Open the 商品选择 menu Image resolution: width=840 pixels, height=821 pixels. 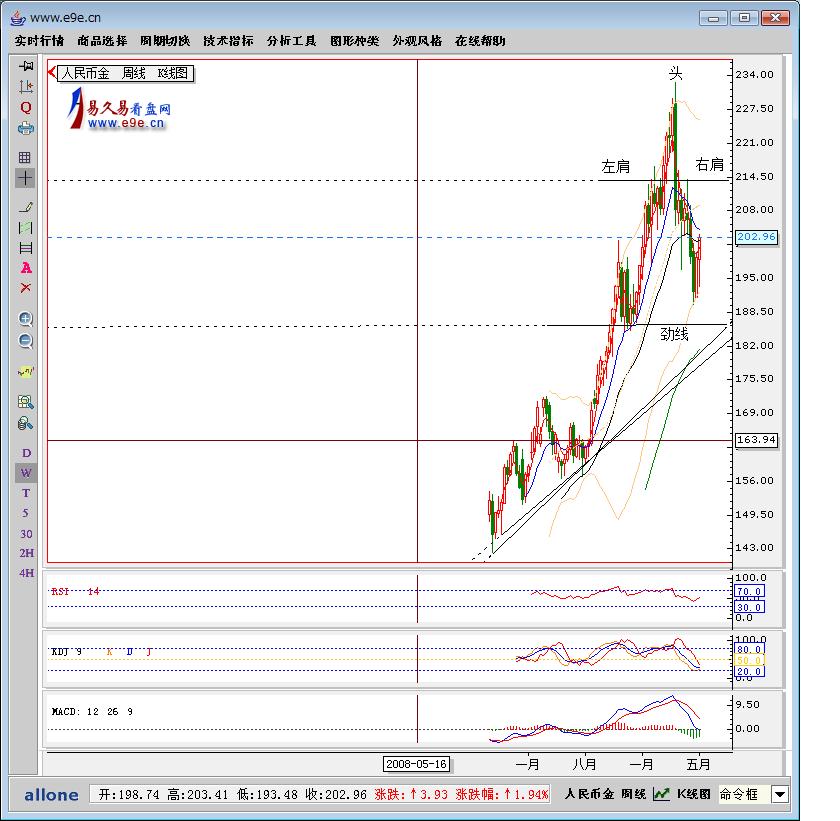tap(102, 41)
